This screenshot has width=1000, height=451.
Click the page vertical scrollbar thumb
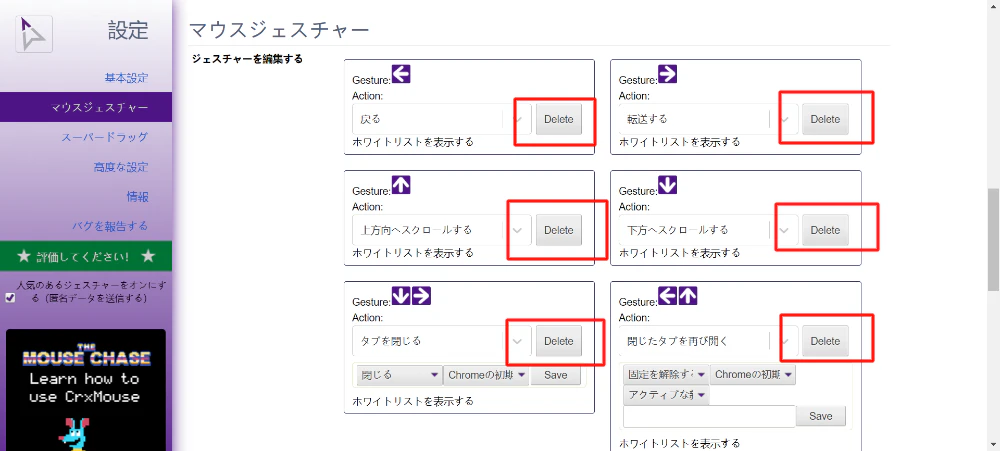coord(993,239)
